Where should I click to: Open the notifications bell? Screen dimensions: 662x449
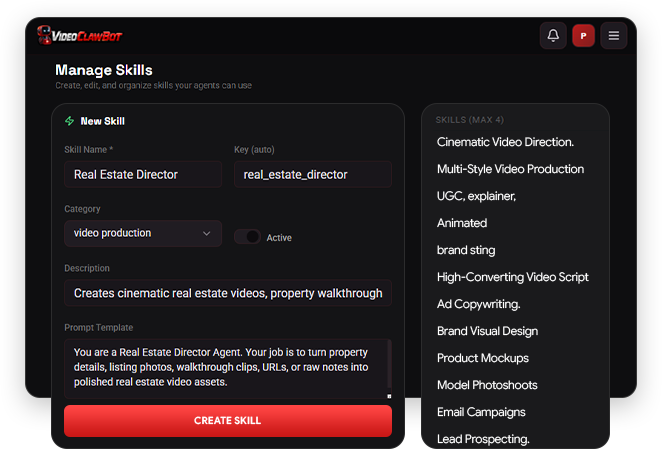(x=553, y=35)
